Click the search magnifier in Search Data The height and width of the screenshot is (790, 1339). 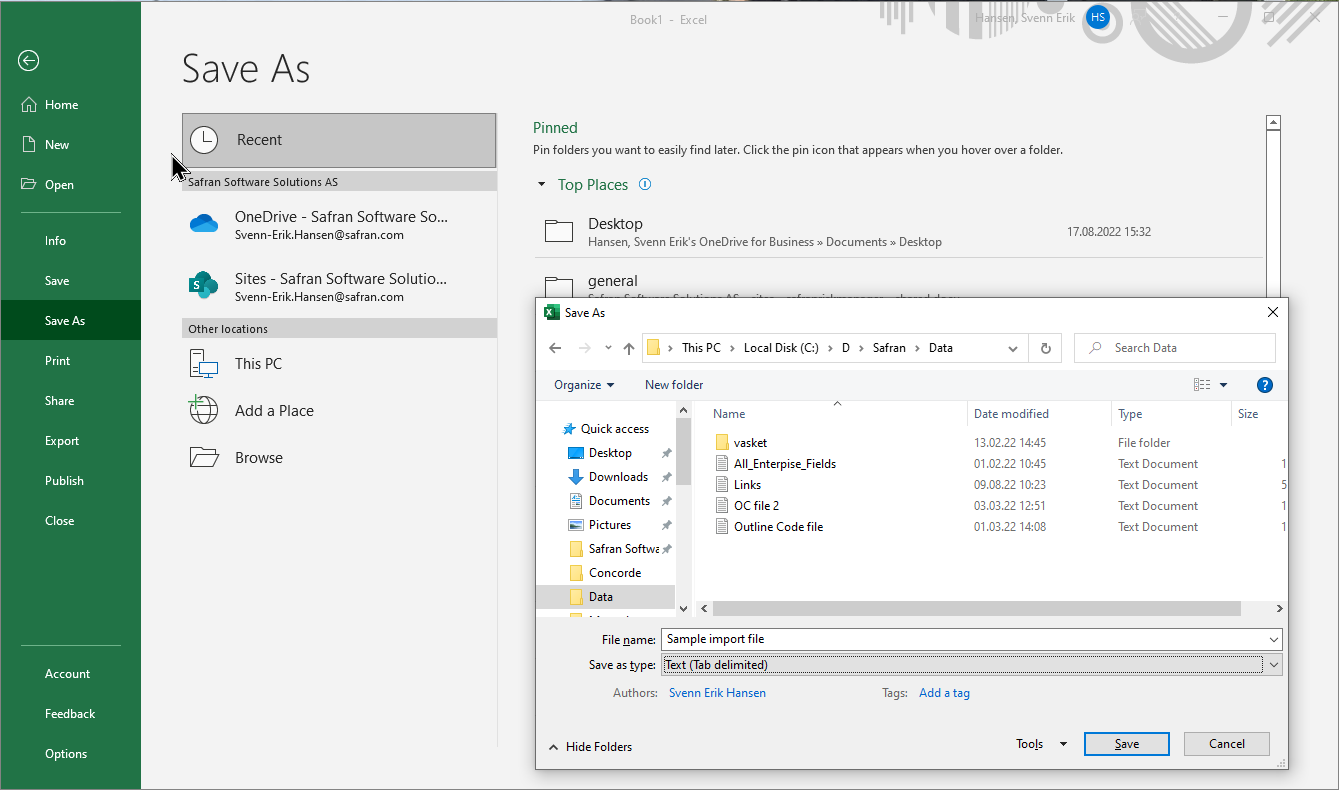[1096, 348]
